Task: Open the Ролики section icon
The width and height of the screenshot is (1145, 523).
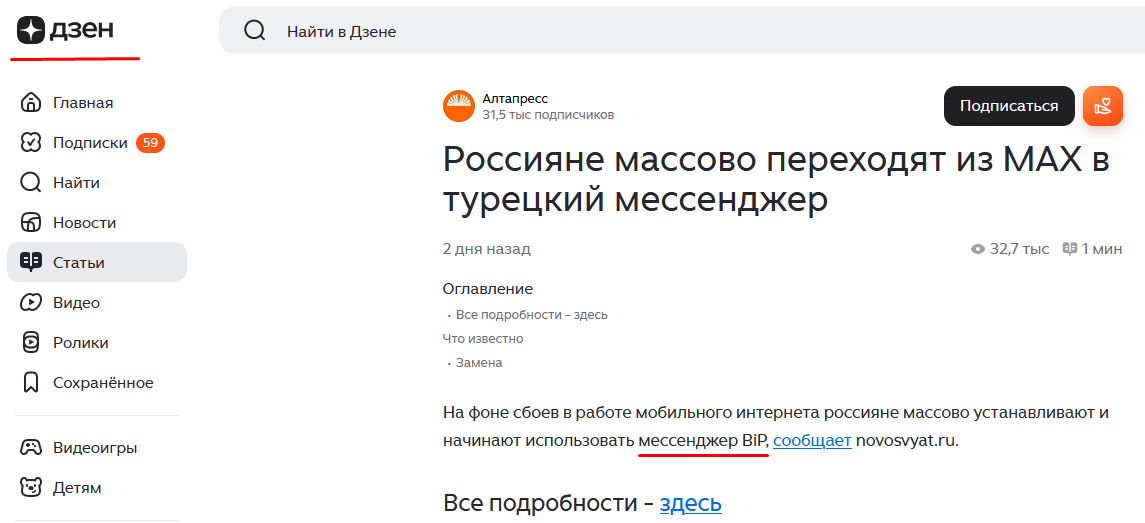Action: coord(31,343)
